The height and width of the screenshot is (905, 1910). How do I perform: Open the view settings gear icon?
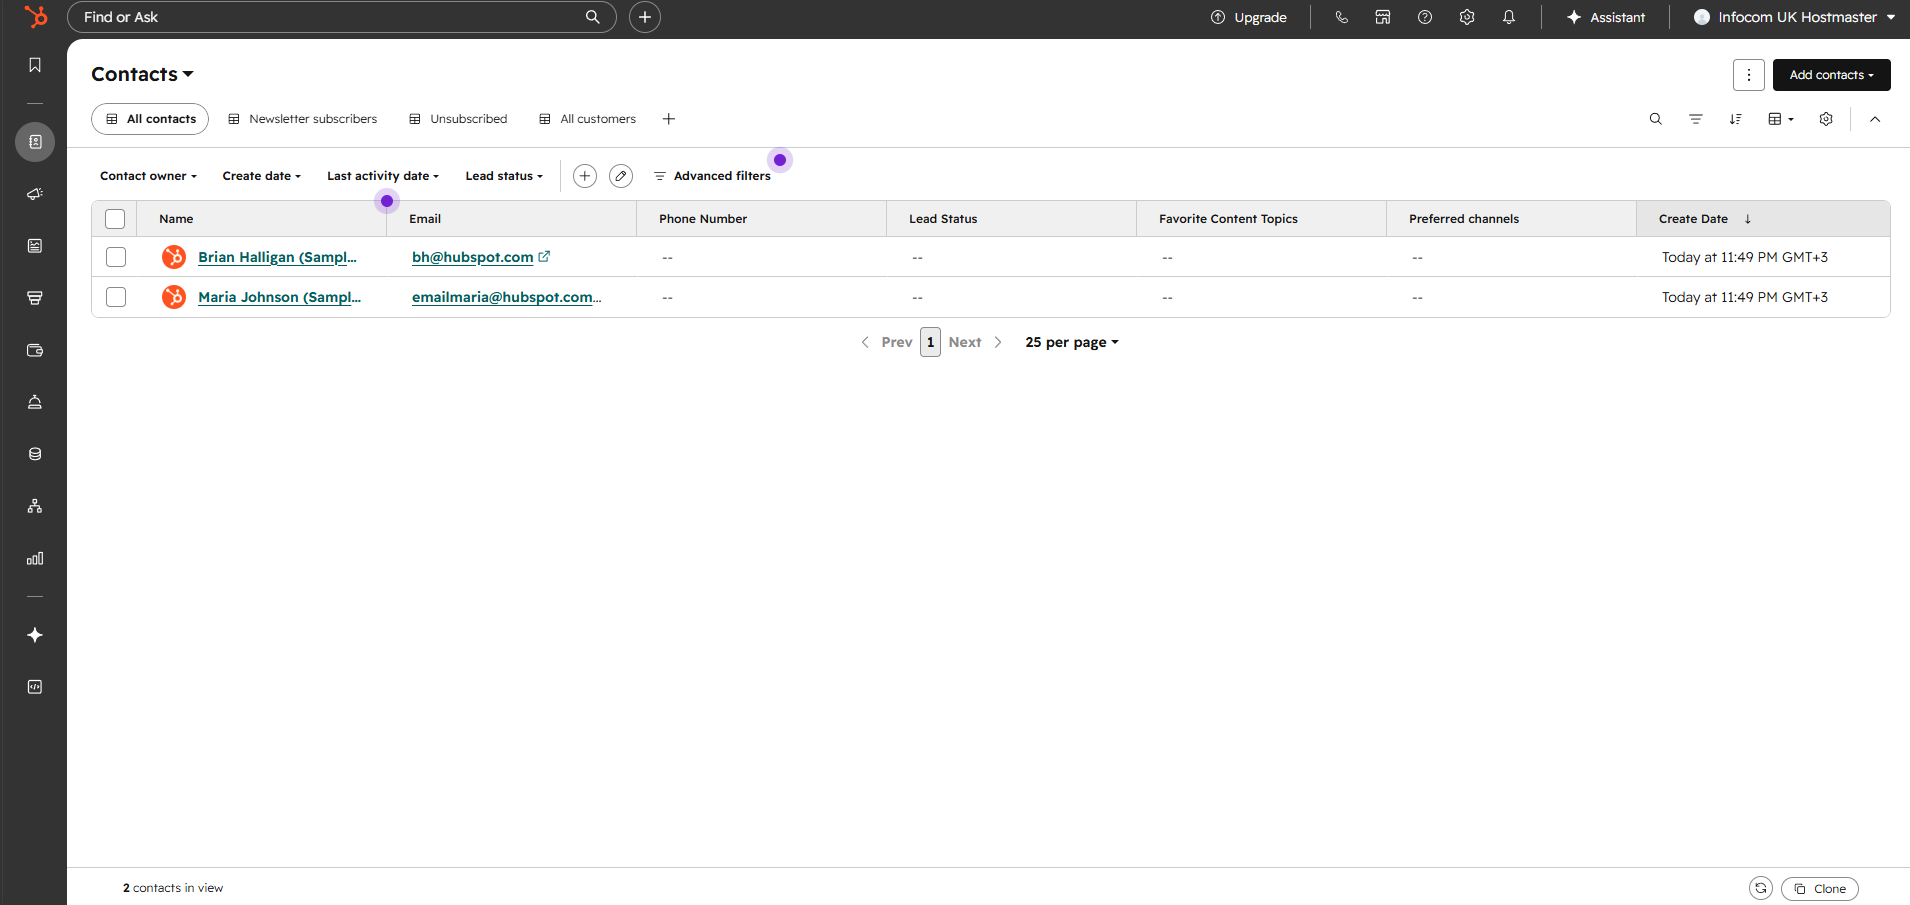tap(1826, 119)
